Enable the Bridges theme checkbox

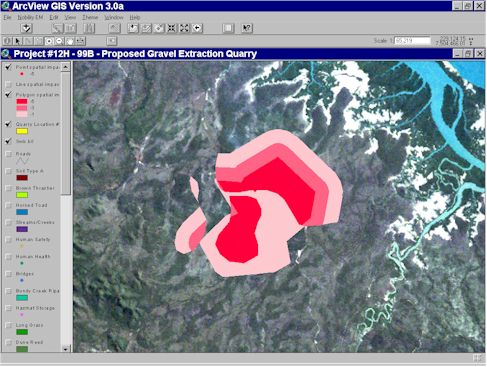tap(8, 274)
